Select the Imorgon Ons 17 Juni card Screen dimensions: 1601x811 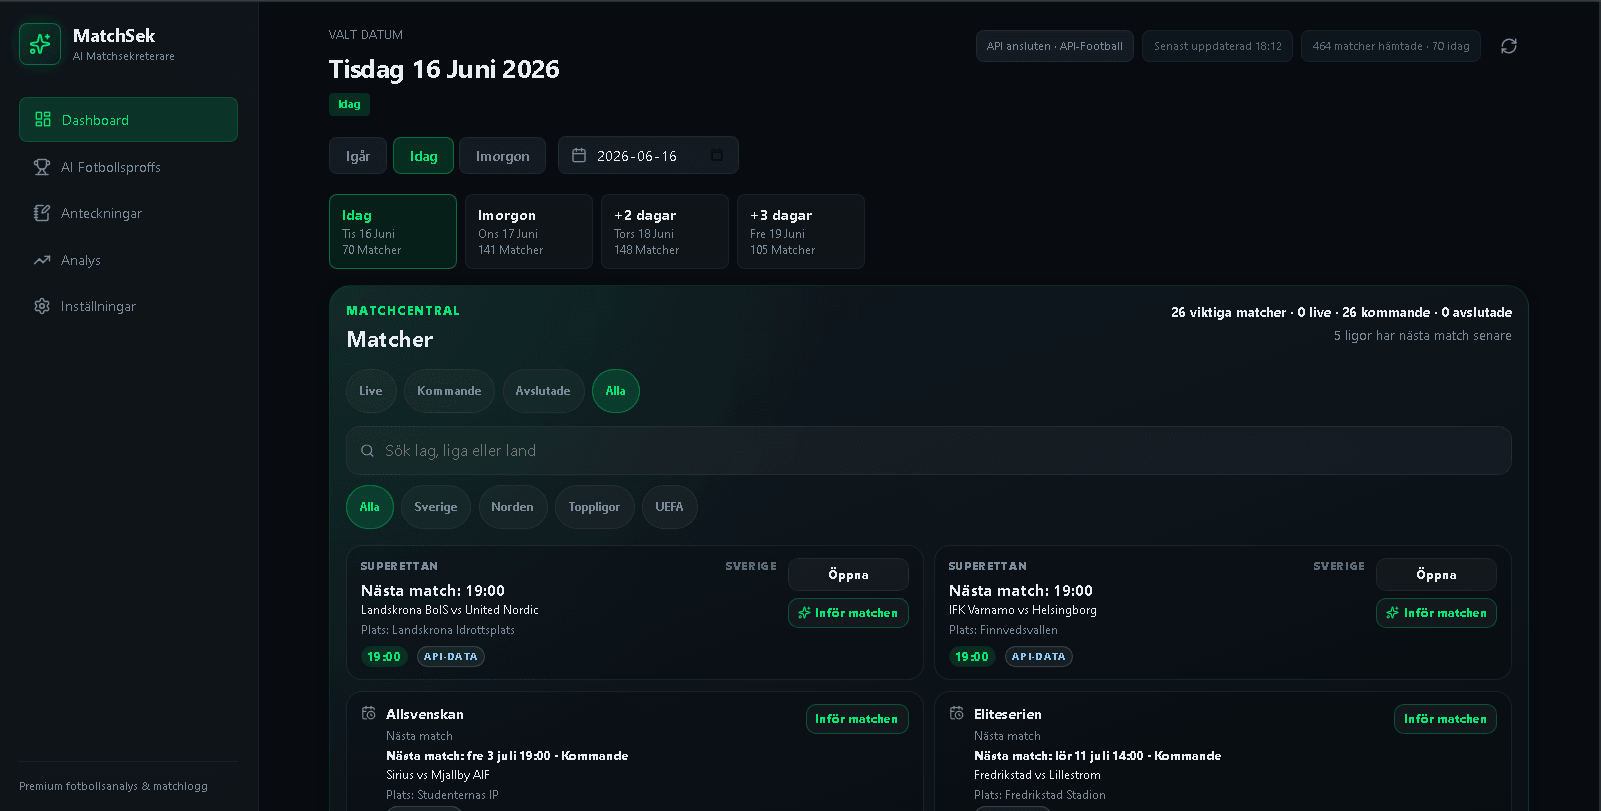click(x=529, y=231)
